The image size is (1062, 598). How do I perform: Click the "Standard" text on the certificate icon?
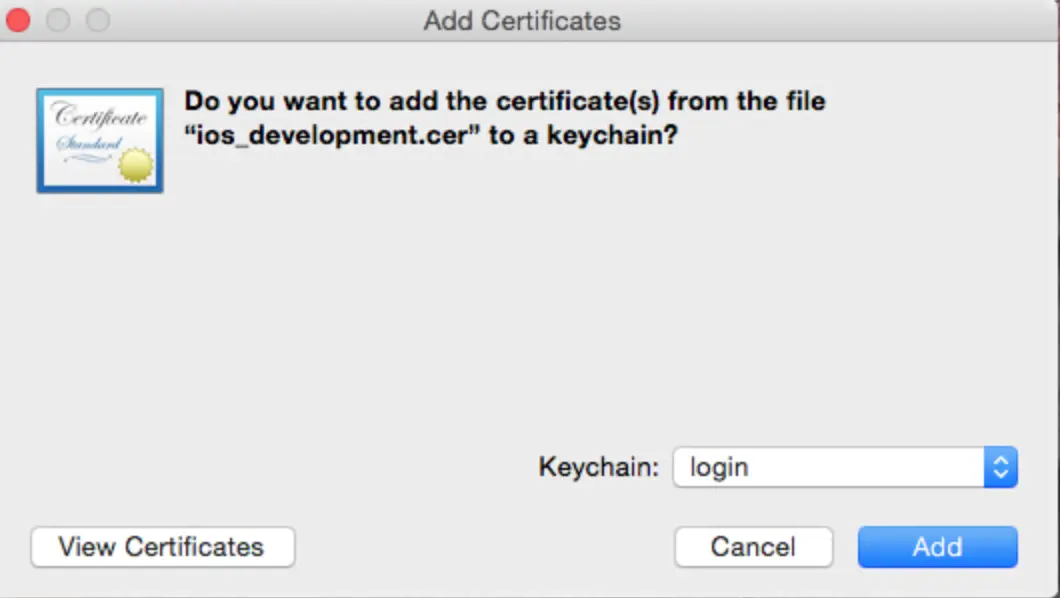(x=90, y=145)
